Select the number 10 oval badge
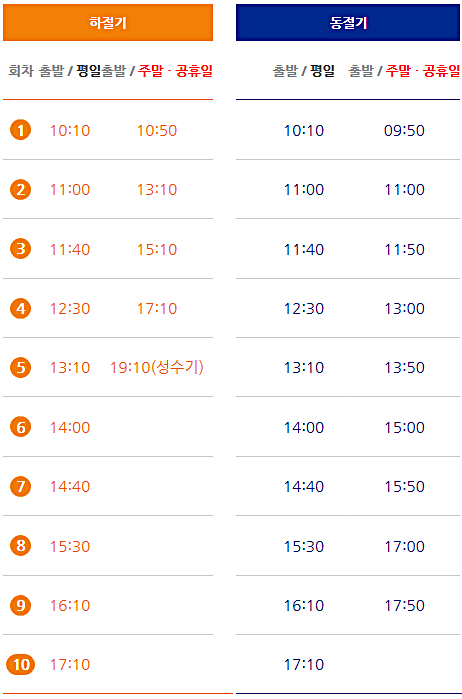This screenshot has height=699, width=462. (x=21, y=665)
